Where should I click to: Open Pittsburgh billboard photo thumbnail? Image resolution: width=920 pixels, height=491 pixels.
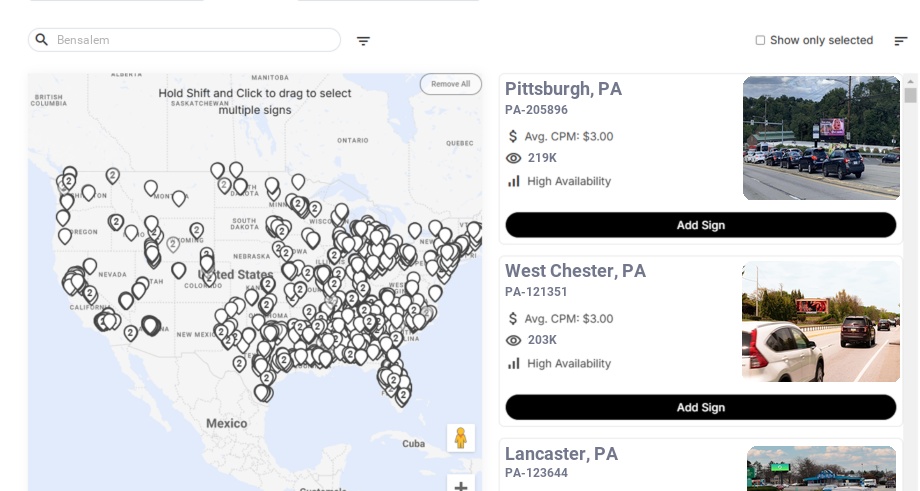click(x=821, y=138)
